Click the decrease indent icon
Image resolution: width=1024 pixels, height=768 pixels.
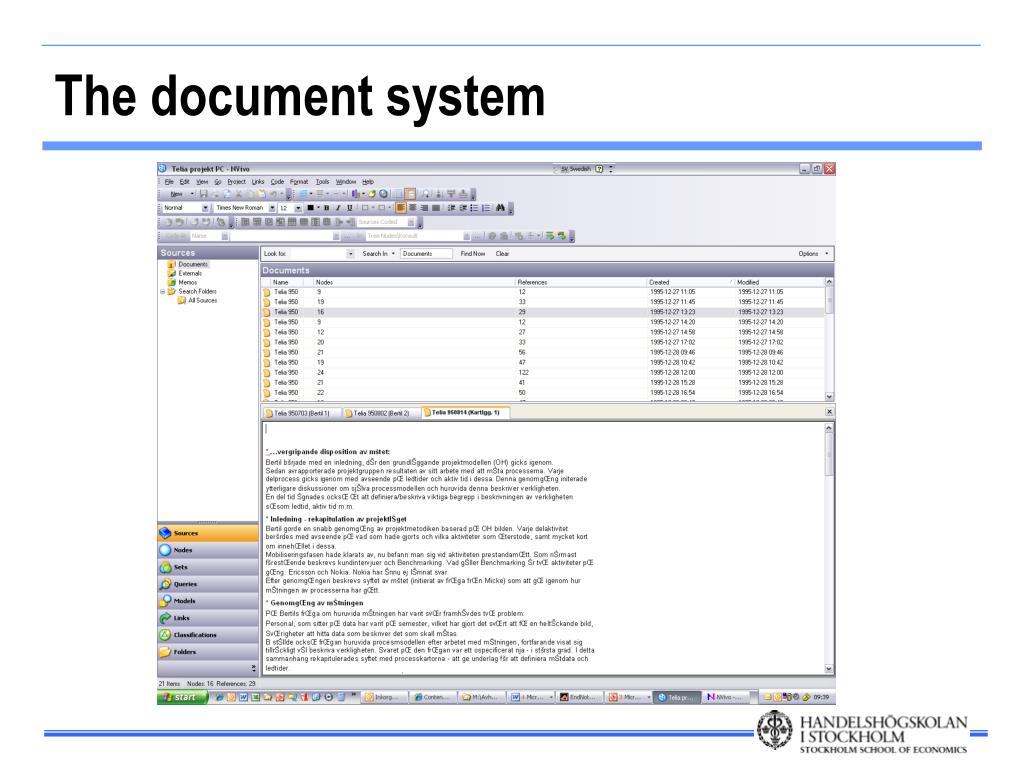click(x=451, y=208)
